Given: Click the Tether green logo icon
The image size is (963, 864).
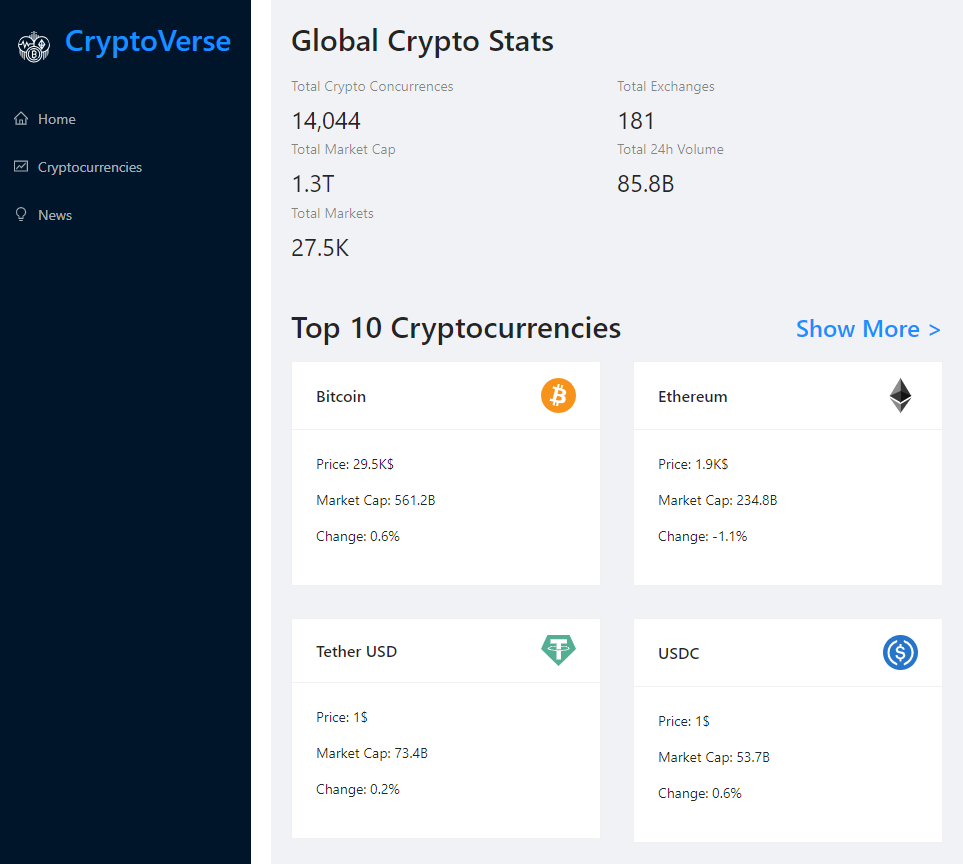Looking at the screenshot, I should tap(558, 650).
